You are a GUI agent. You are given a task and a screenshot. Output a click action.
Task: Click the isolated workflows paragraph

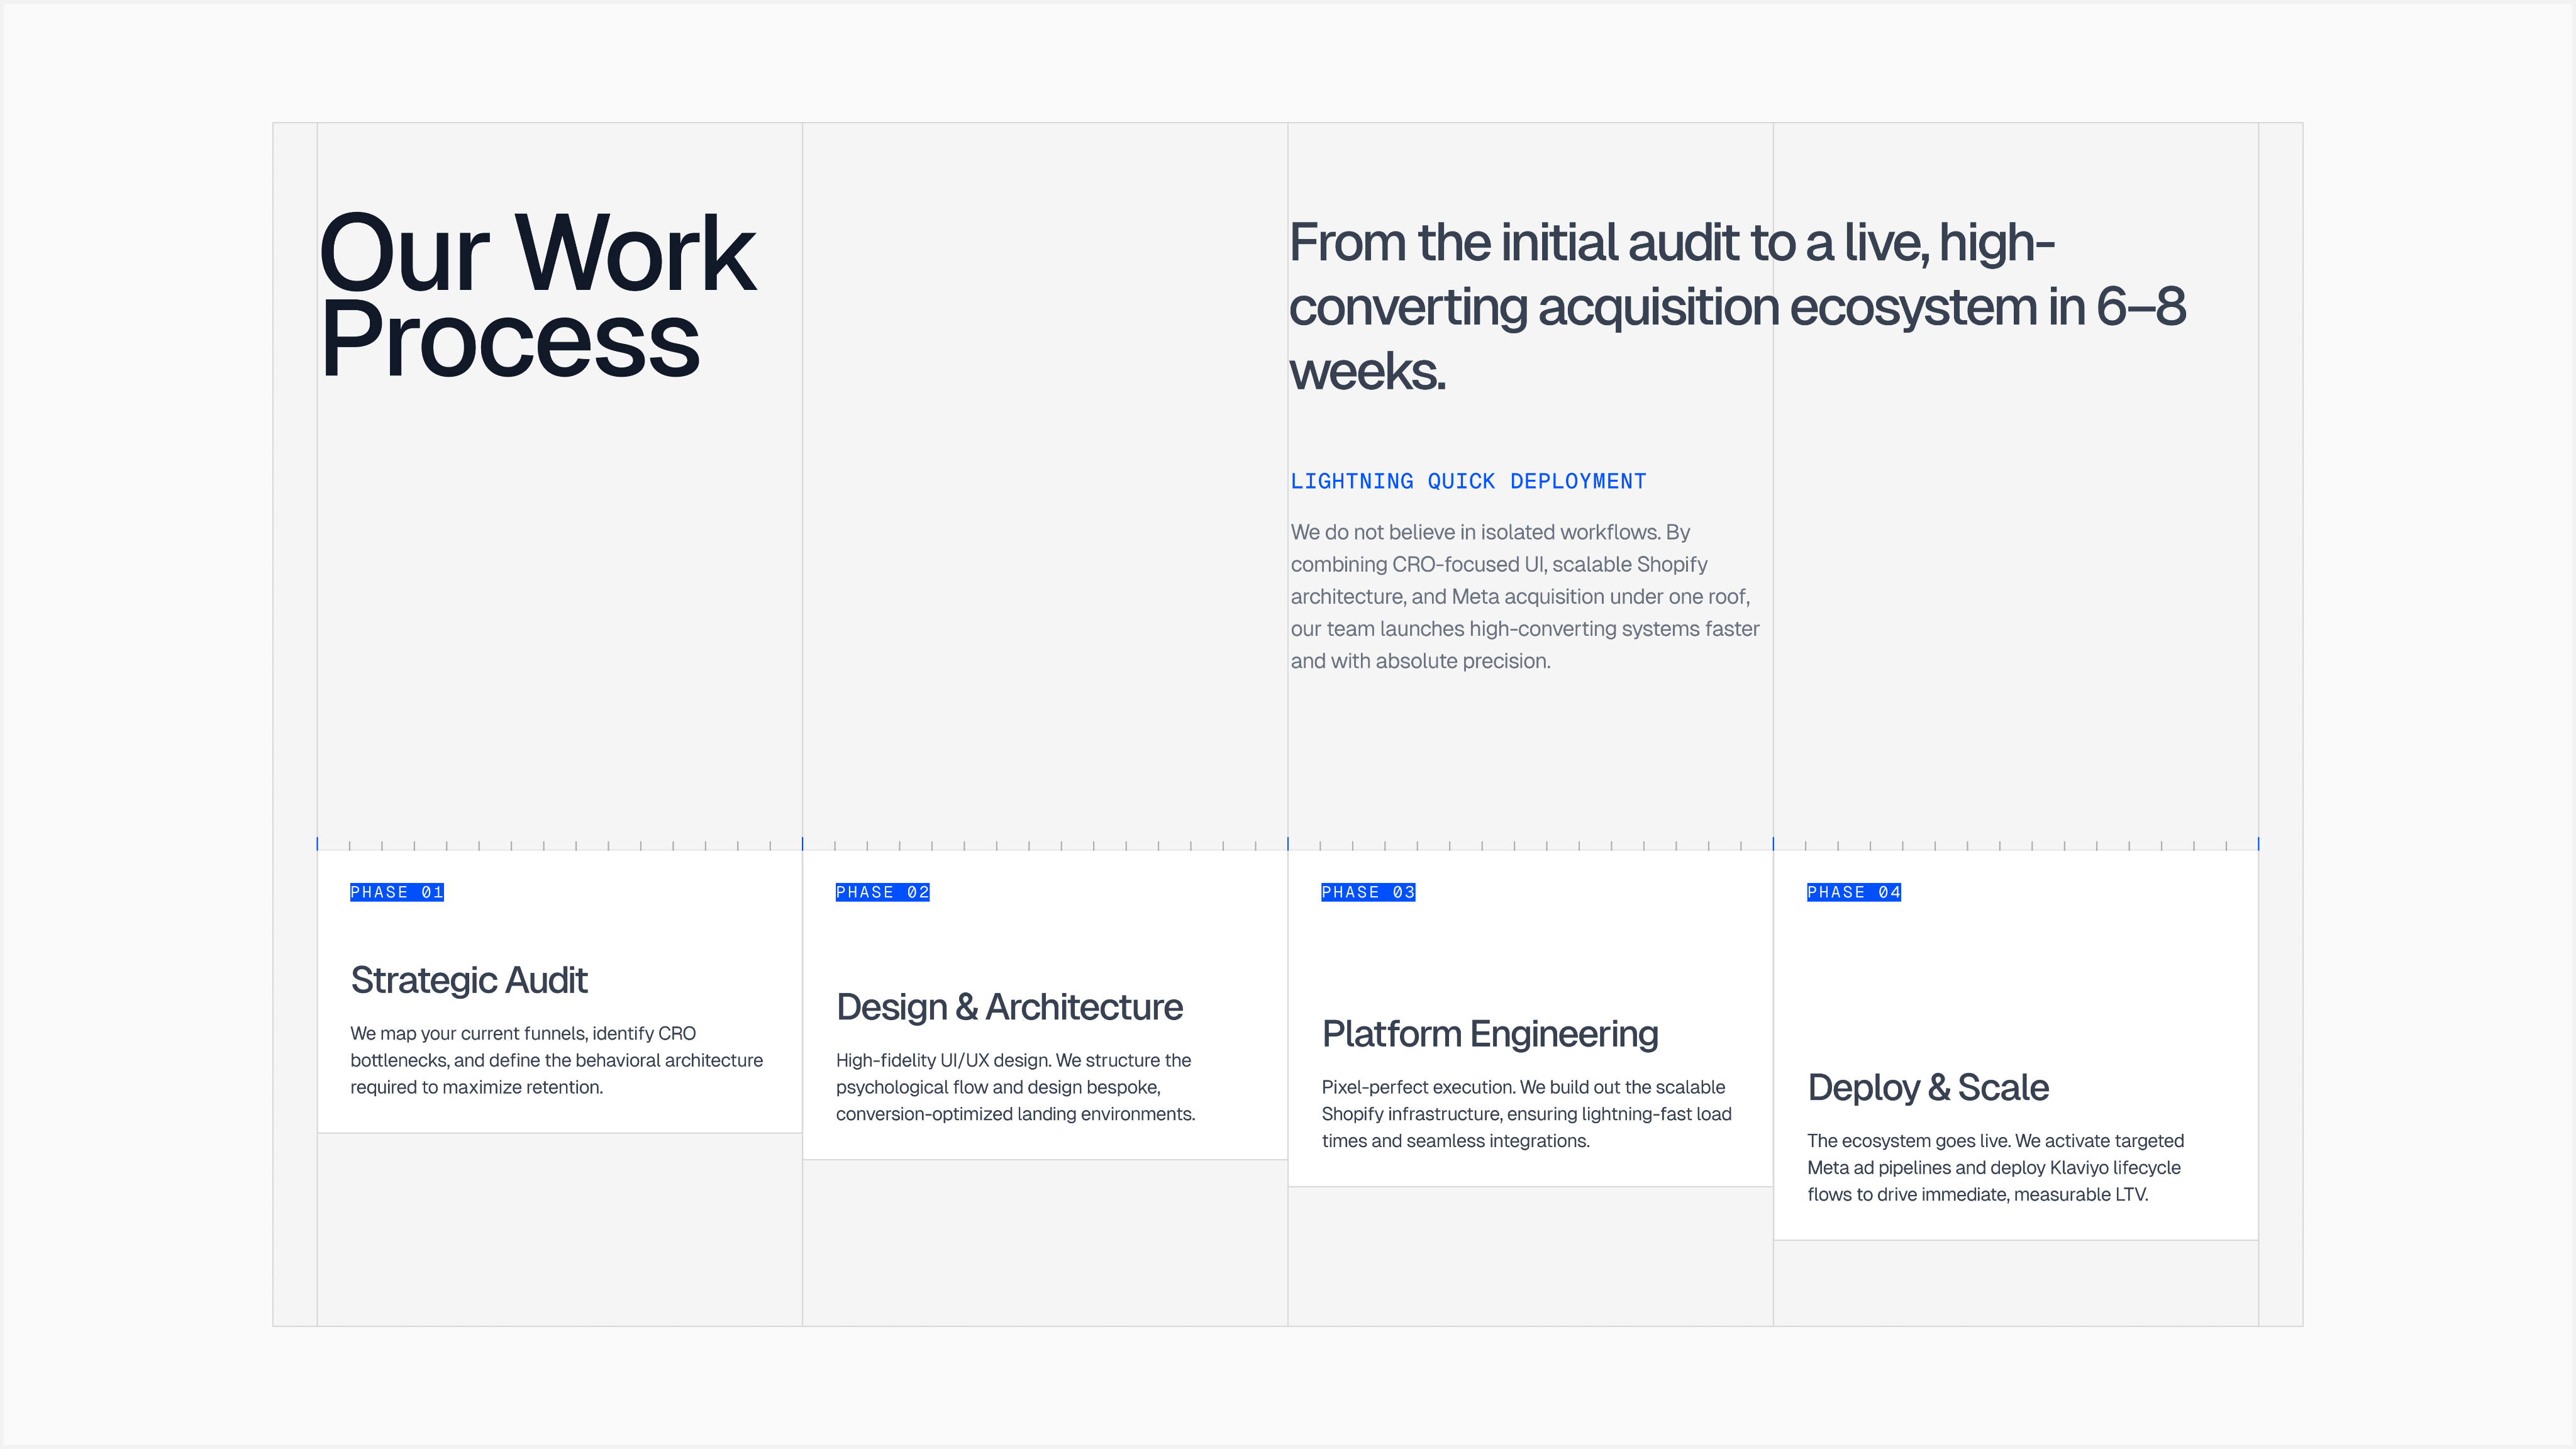click(1523, 596)
